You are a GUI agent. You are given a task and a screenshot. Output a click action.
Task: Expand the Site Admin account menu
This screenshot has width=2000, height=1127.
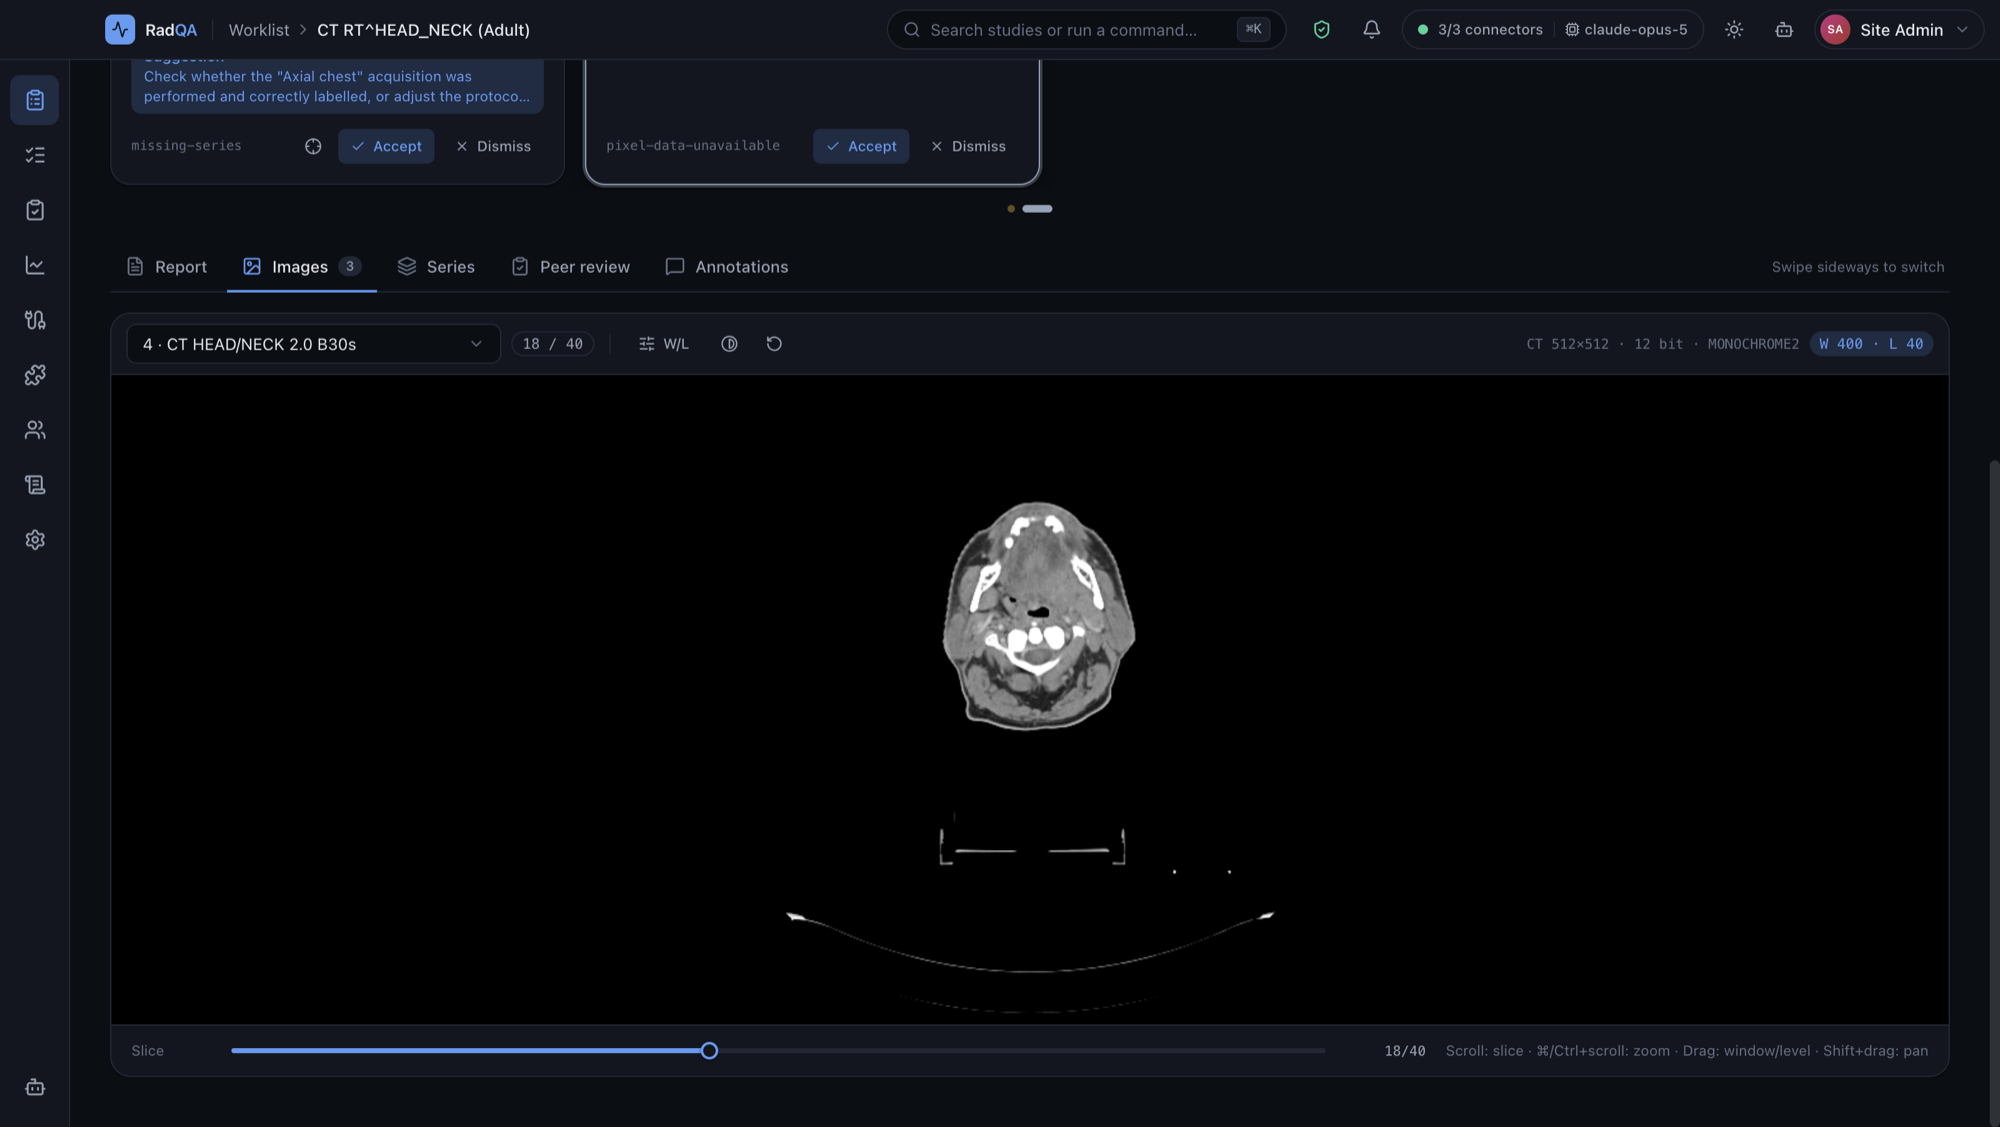pos(1897,30)
